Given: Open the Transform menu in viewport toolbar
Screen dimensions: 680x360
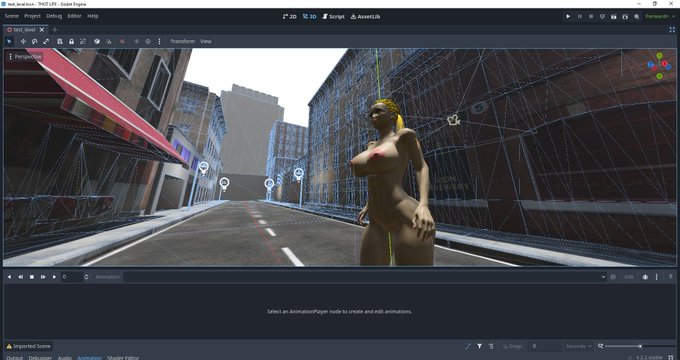Looking at the screenshot, I should tap(182, 41).
